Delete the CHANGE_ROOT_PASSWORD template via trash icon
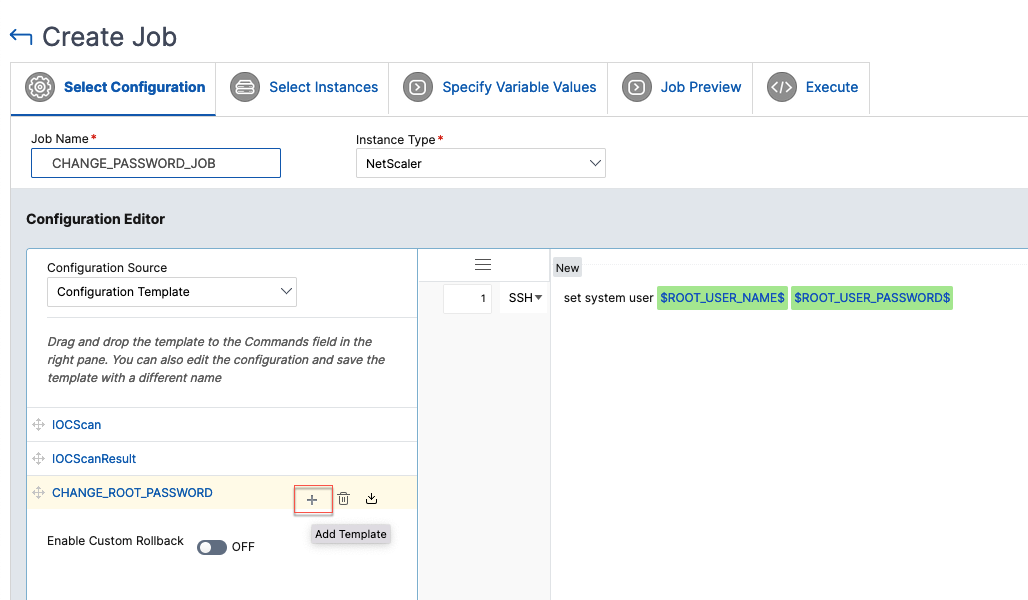The height and width of the screenshot is (600, 1028). (x=344, y=499)
